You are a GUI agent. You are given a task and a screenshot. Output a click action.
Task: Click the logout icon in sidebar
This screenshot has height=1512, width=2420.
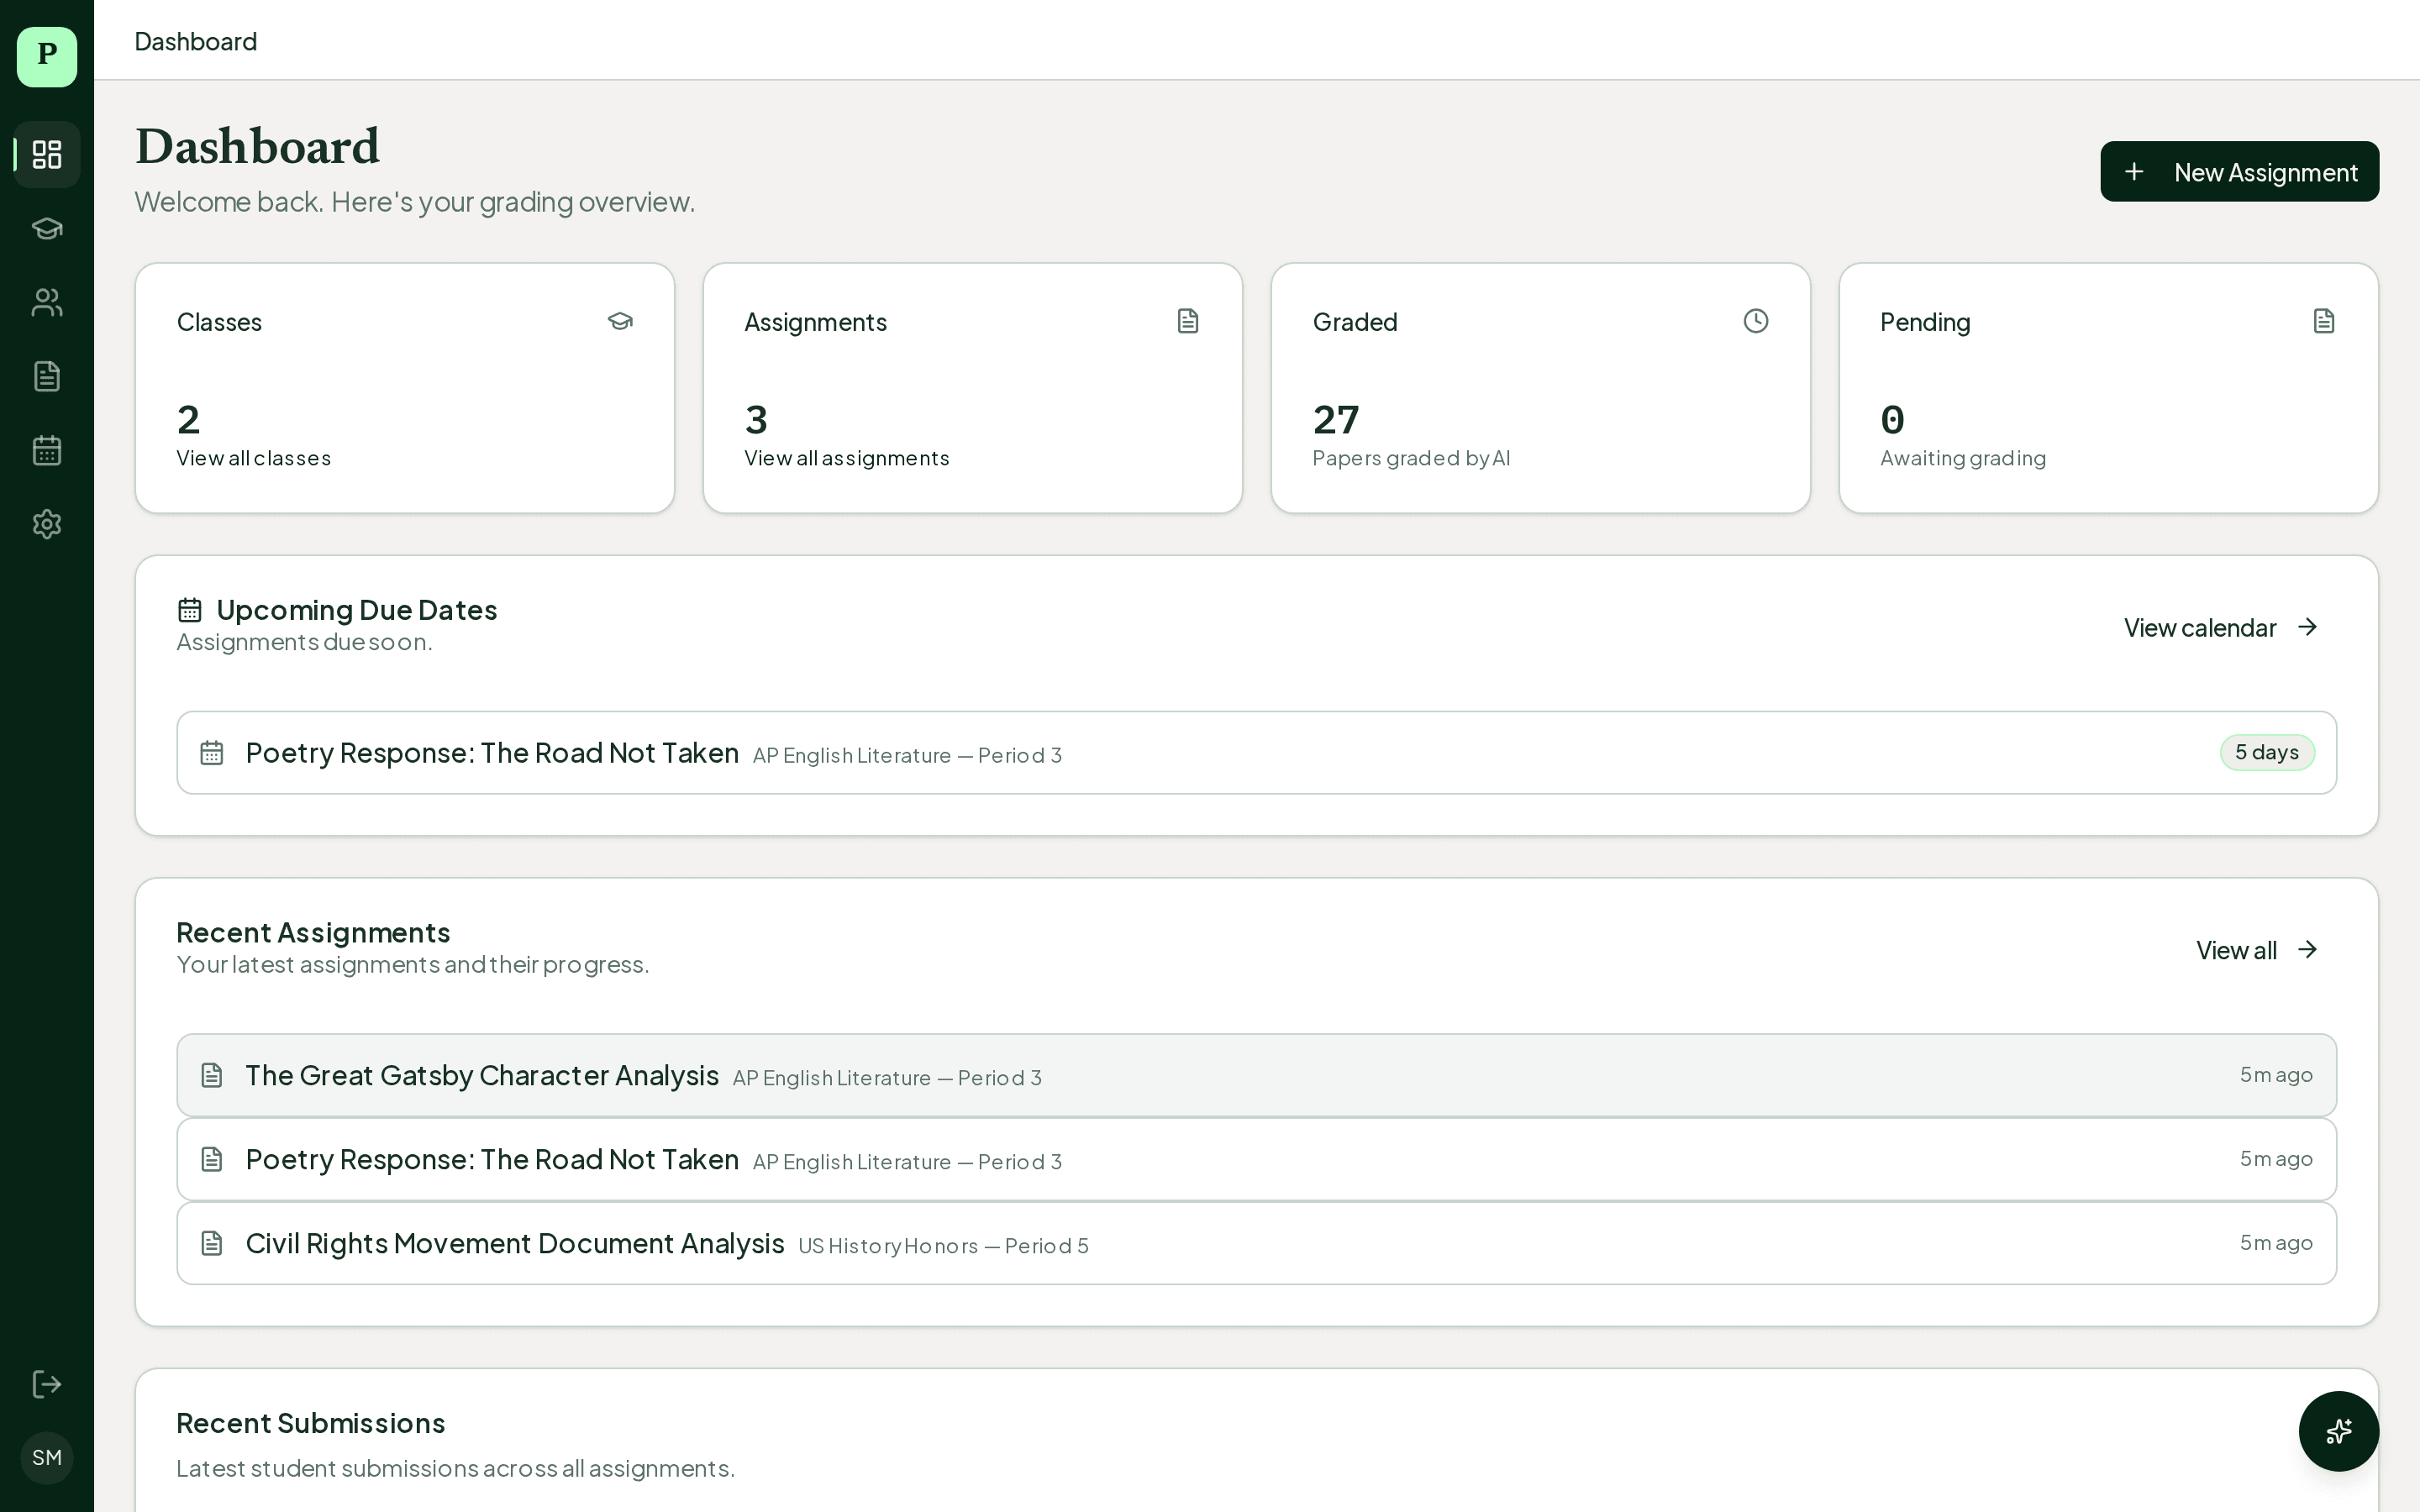47,1384
